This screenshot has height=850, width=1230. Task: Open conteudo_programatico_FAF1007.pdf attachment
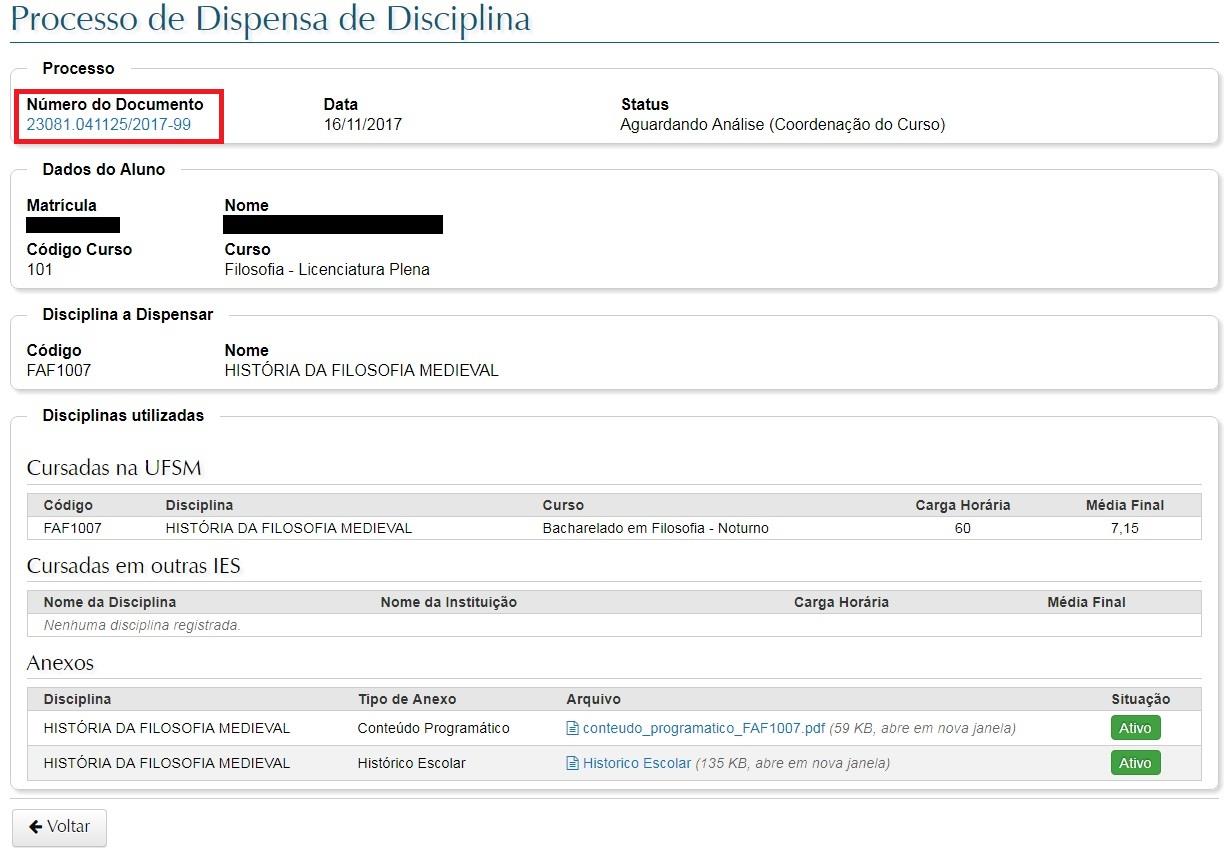coord(703,729)
